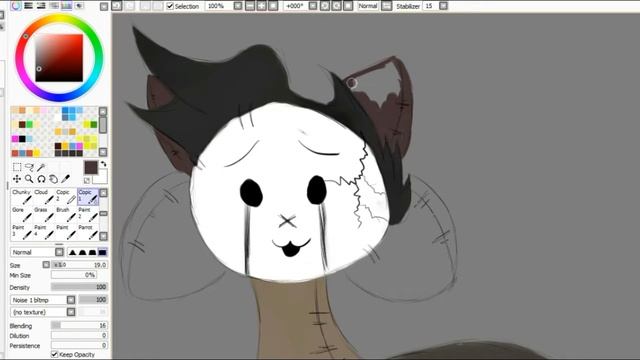Toggle the RGB slider panel icon
Screen dimensions: 640x360
[28, 6]
